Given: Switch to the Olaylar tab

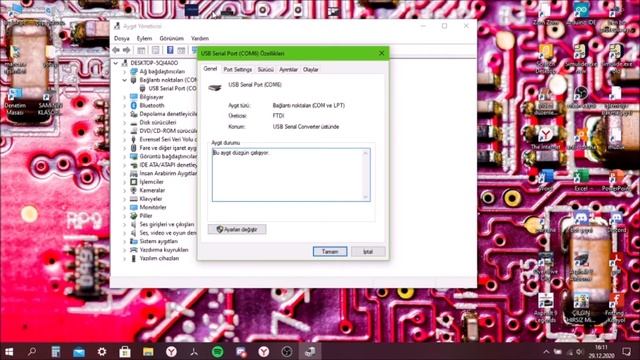Looking at the screenshot, I should [311, 70].
